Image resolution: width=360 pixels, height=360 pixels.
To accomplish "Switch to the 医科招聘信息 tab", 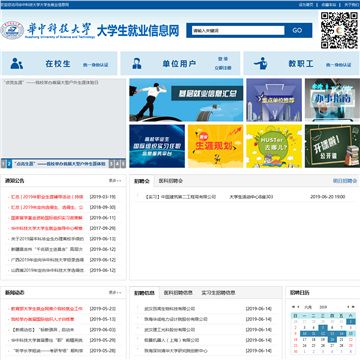I will [x=178, y=293].
